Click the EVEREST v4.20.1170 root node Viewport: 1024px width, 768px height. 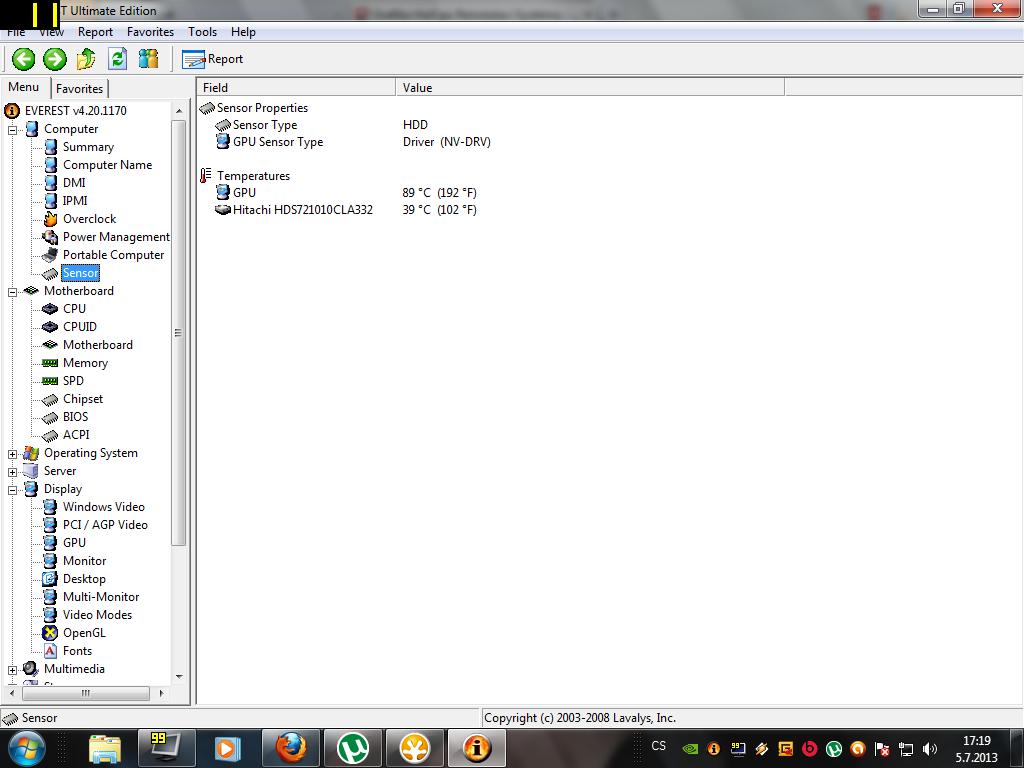tap(75, 111)
